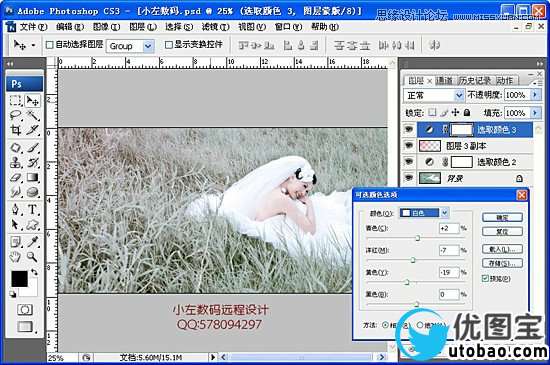This screenshot has width=550, height=365.
Task: Select the Healing Brush tool
Action: click(16, 148)
